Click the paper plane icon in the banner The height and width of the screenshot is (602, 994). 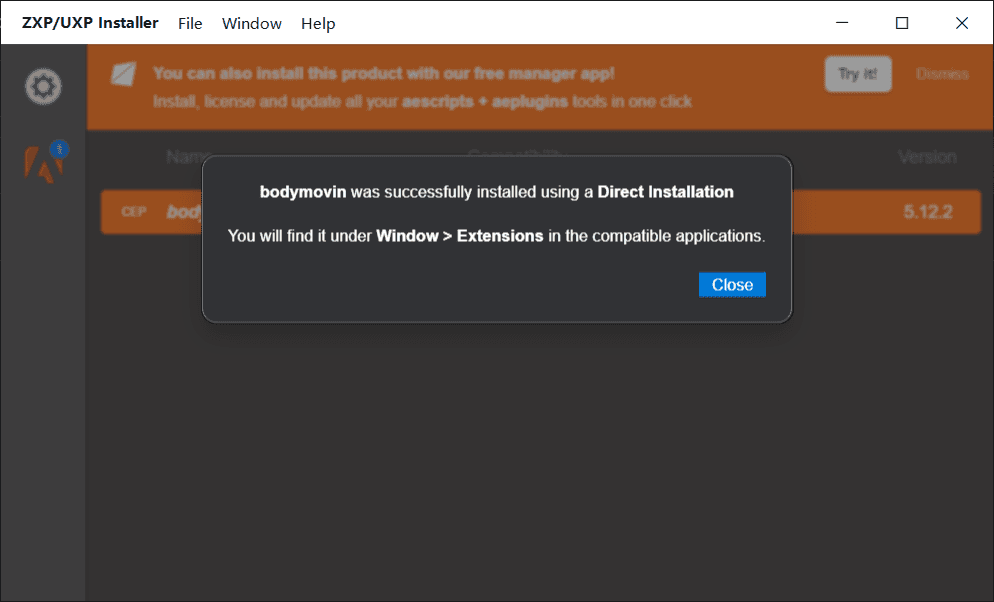point(123,75)
